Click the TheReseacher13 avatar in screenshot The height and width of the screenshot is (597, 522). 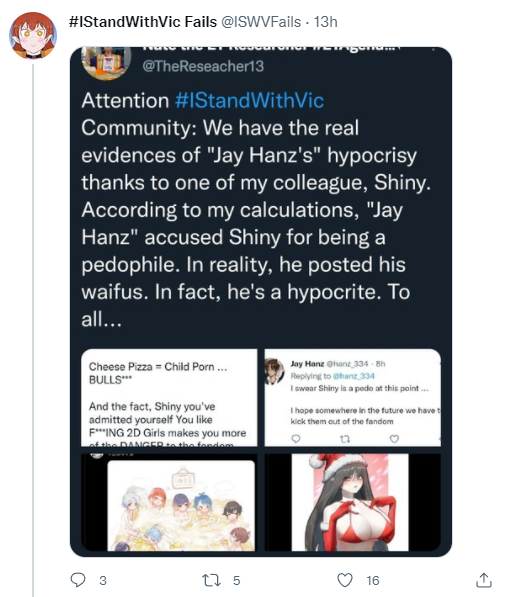pos(107,62)
